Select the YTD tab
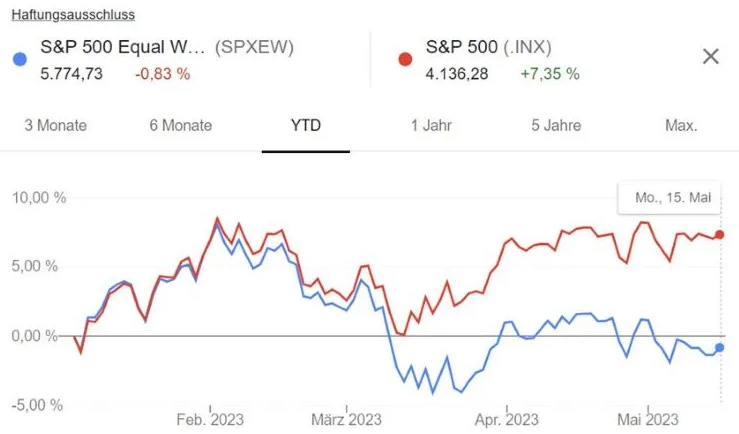Screen dimensions: 739x434 pyautogui.click(x=306, y=126)
